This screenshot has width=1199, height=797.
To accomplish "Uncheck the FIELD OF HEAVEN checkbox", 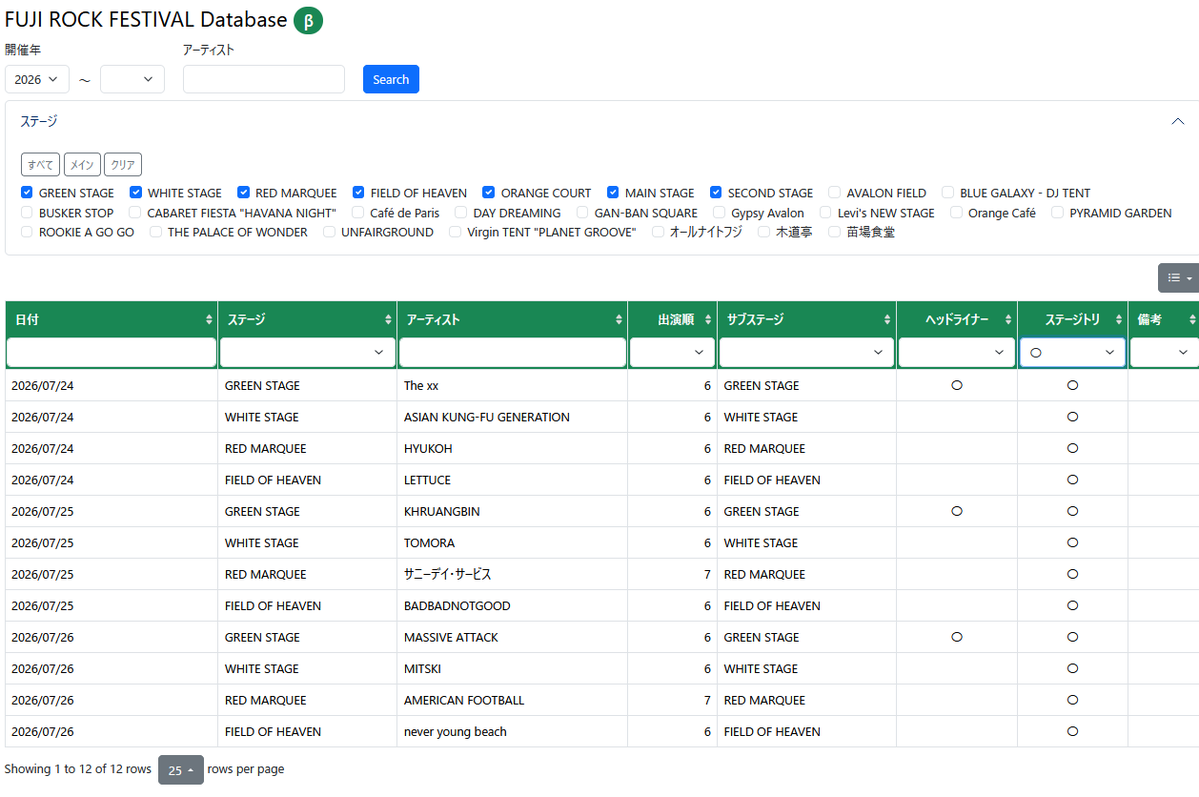I will tap(358, 192).
